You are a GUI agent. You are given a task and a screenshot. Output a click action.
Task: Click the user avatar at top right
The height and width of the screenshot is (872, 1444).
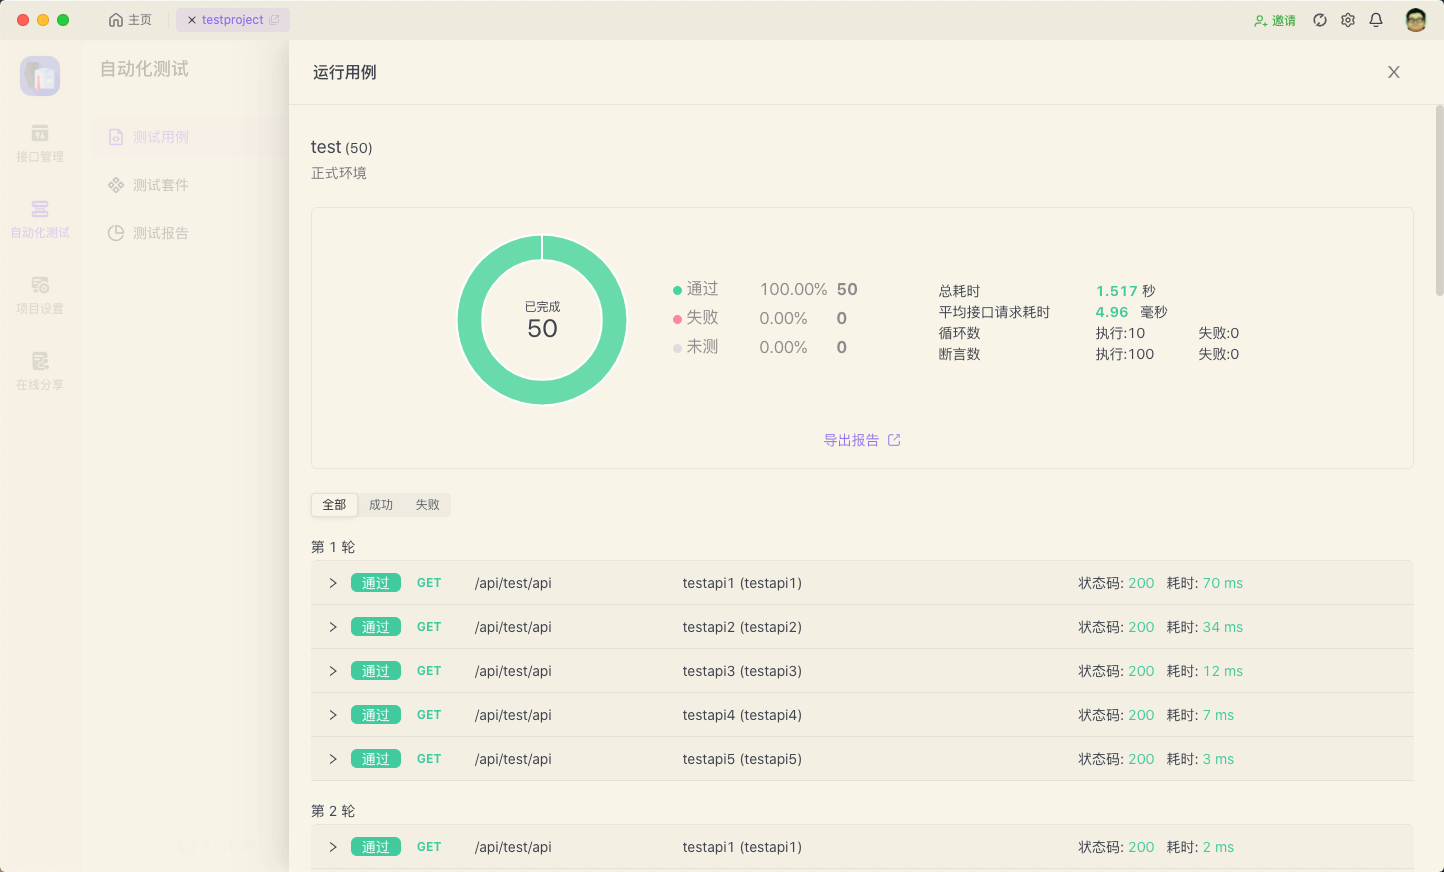(x=1415, y=20)
